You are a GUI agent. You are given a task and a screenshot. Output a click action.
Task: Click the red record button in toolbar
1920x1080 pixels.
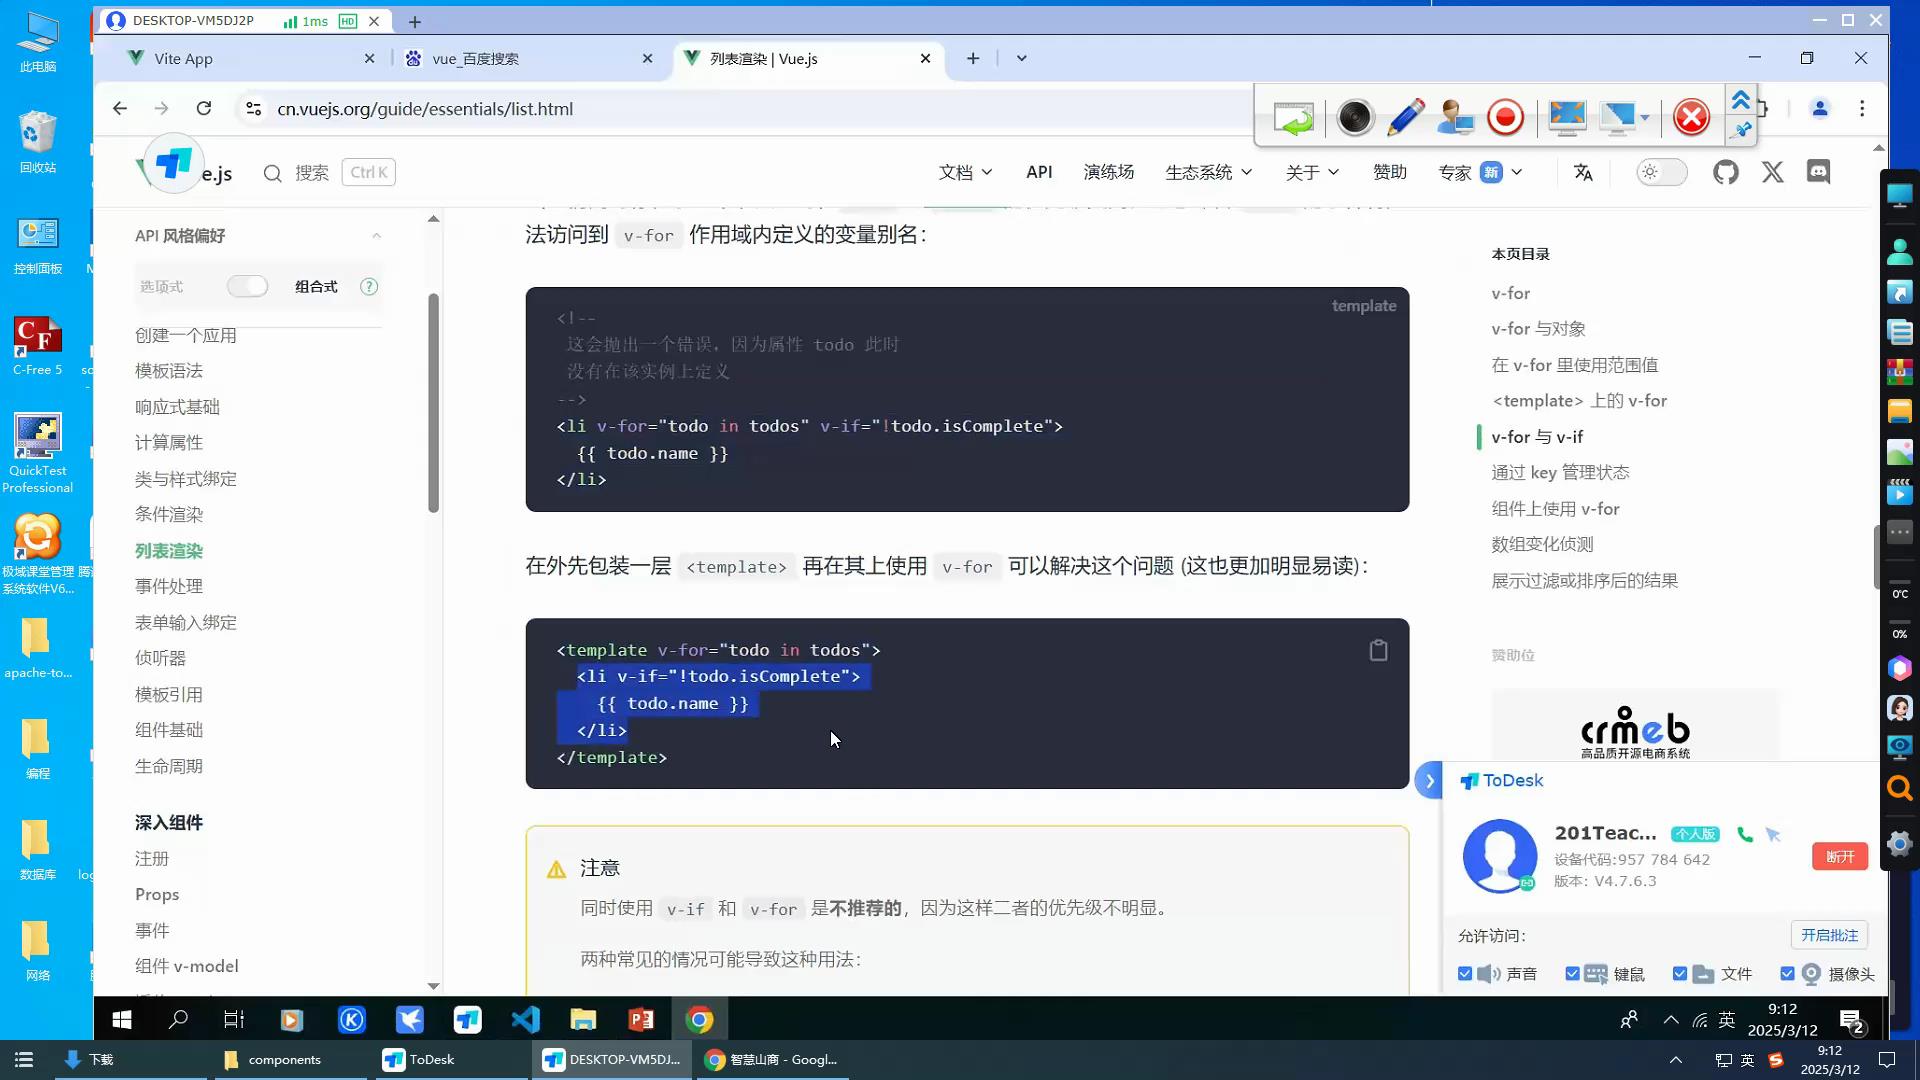(1505, 118)
